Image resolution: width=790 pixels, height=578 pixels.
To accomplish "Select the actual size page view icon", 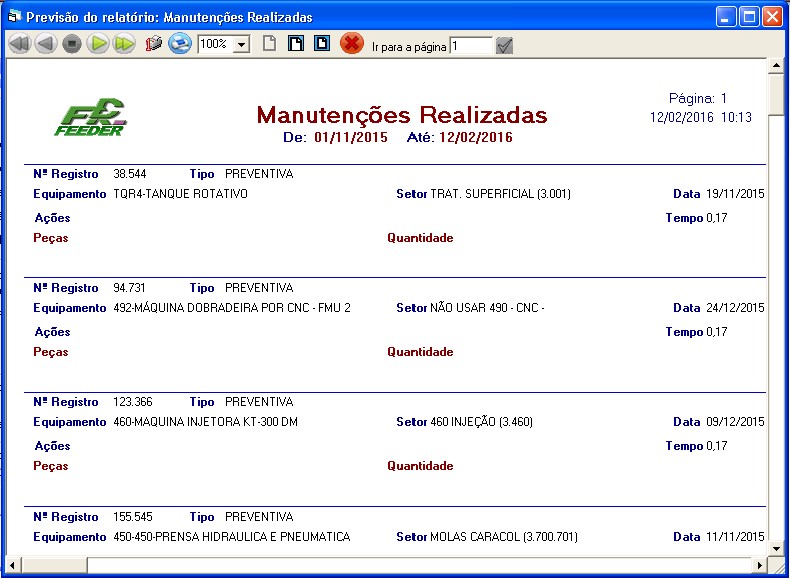I will (270, 43).
